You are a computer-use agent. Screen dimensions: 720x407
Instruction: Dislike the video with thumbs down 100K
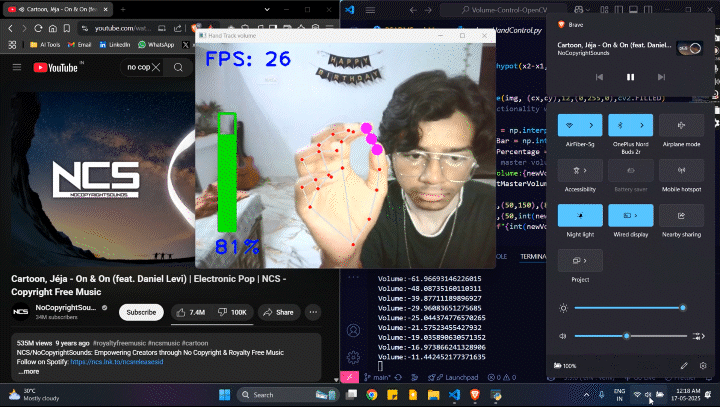[x=232, y=312]
